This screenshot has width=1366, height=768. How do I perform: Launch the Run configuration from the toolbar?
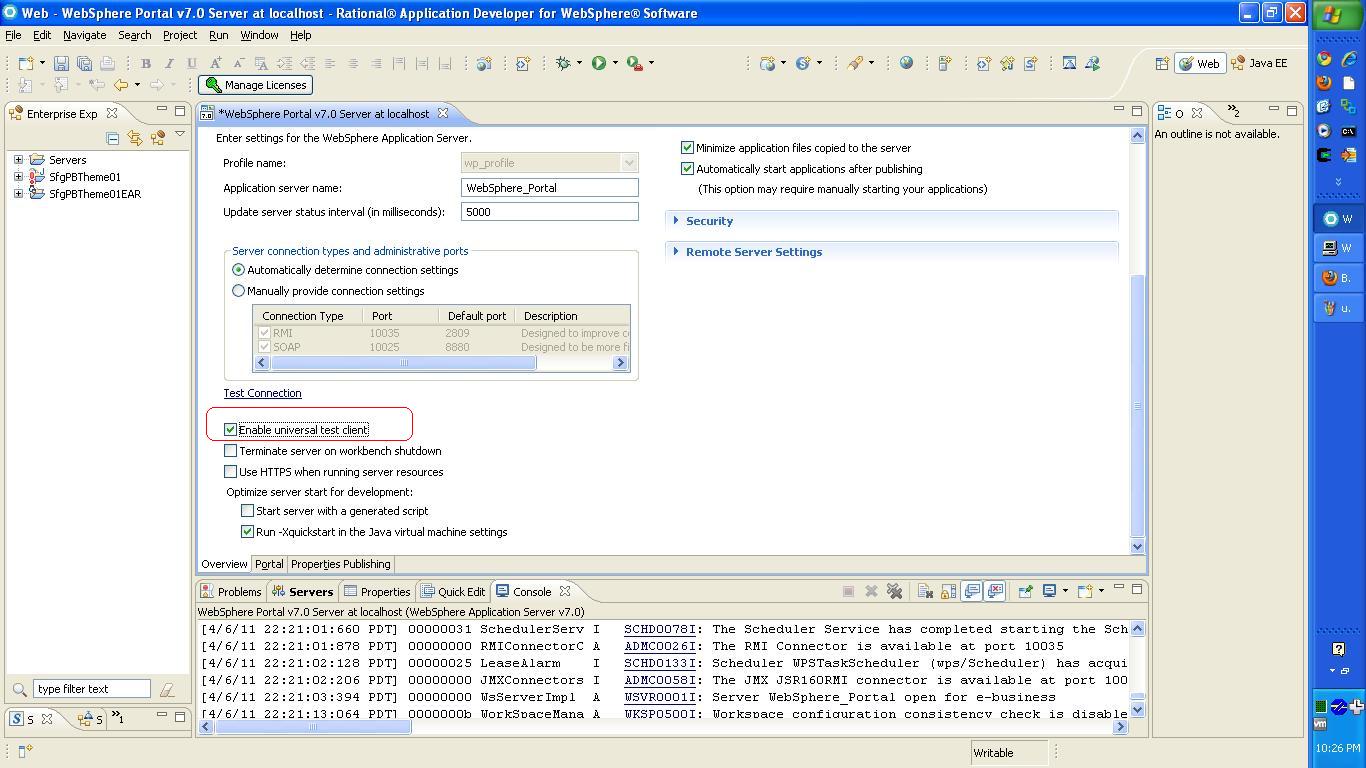[599, 62]
